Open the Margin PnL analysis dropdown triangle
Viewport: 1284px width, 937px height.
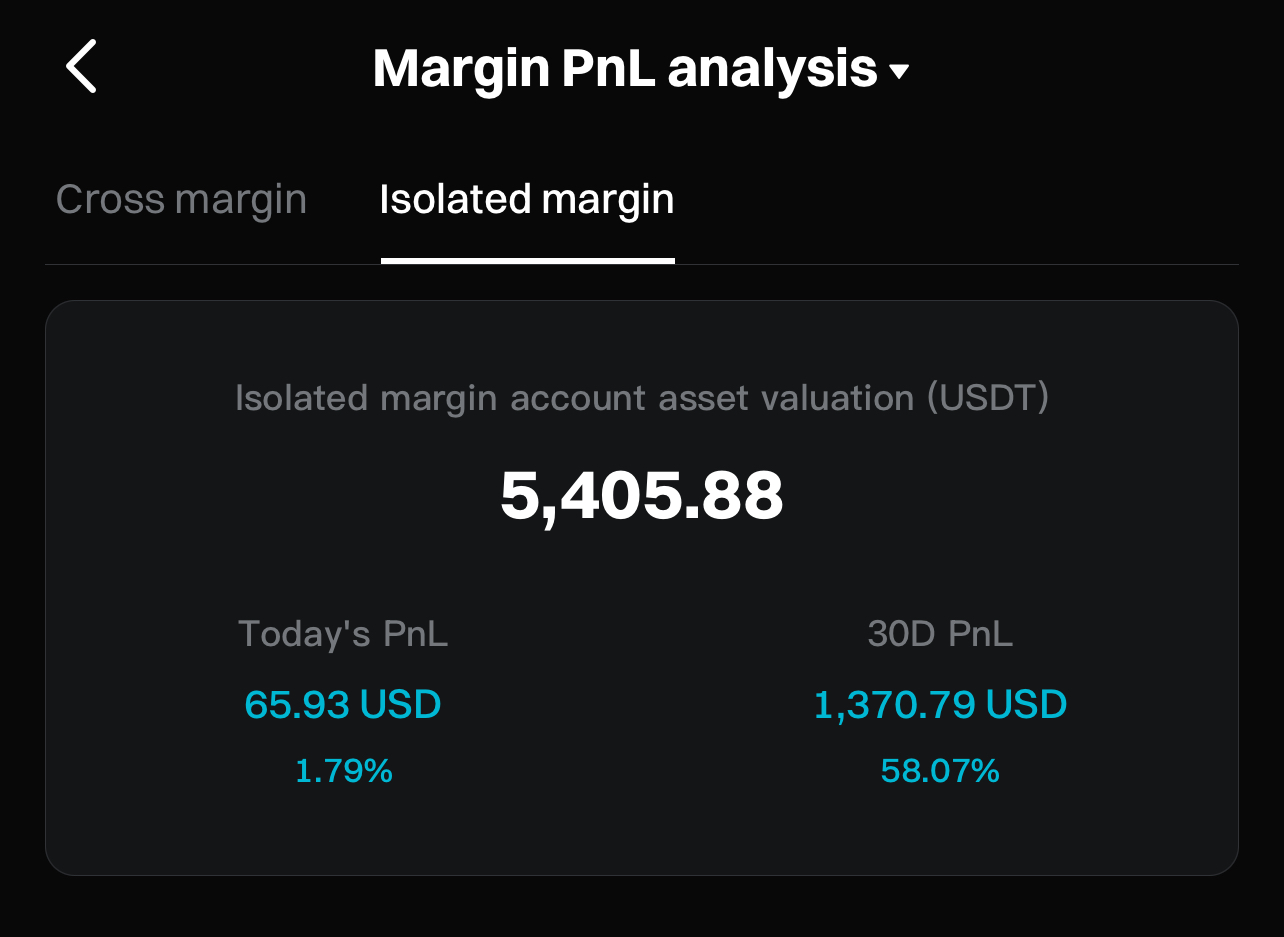click(x=900, y=71)
